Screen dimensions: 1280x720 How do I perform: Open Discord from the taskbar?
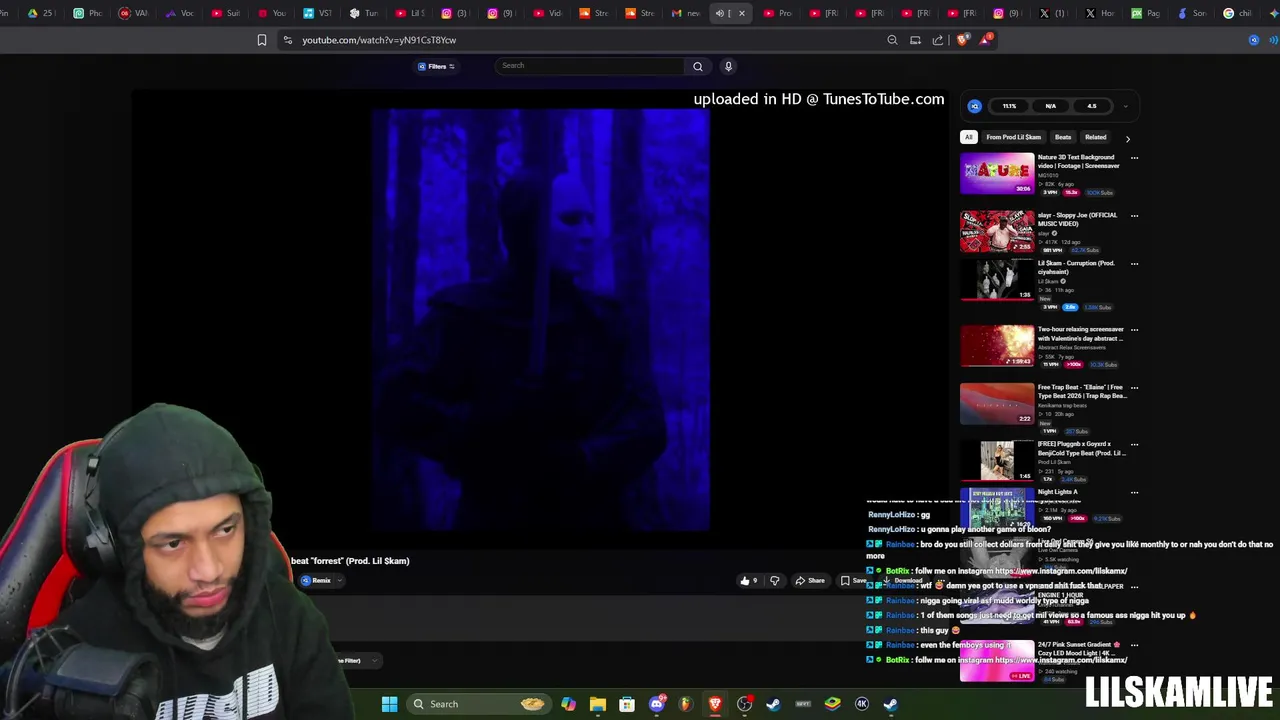(x=656, y=704)
